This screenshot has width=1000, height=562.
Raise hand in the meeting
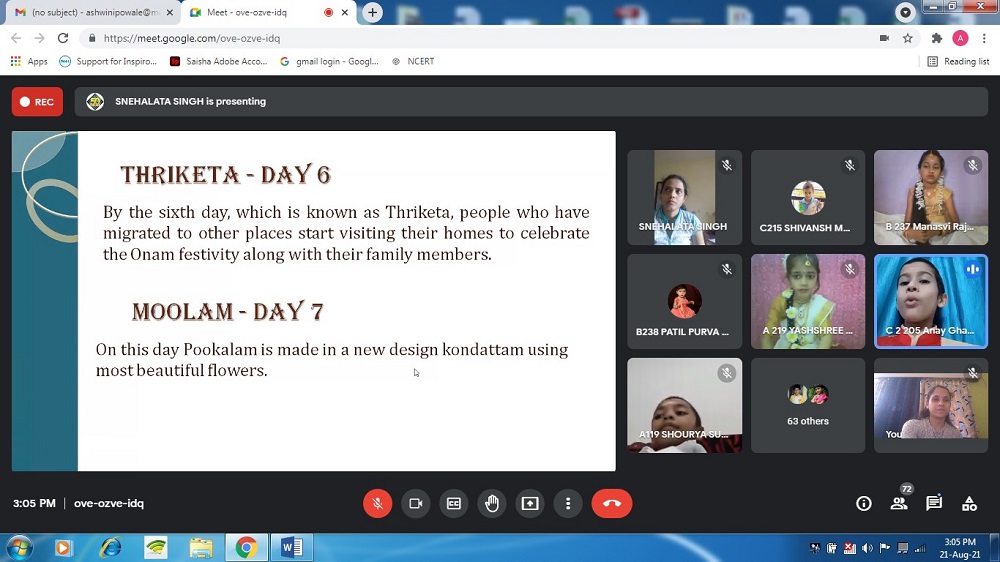492,504
